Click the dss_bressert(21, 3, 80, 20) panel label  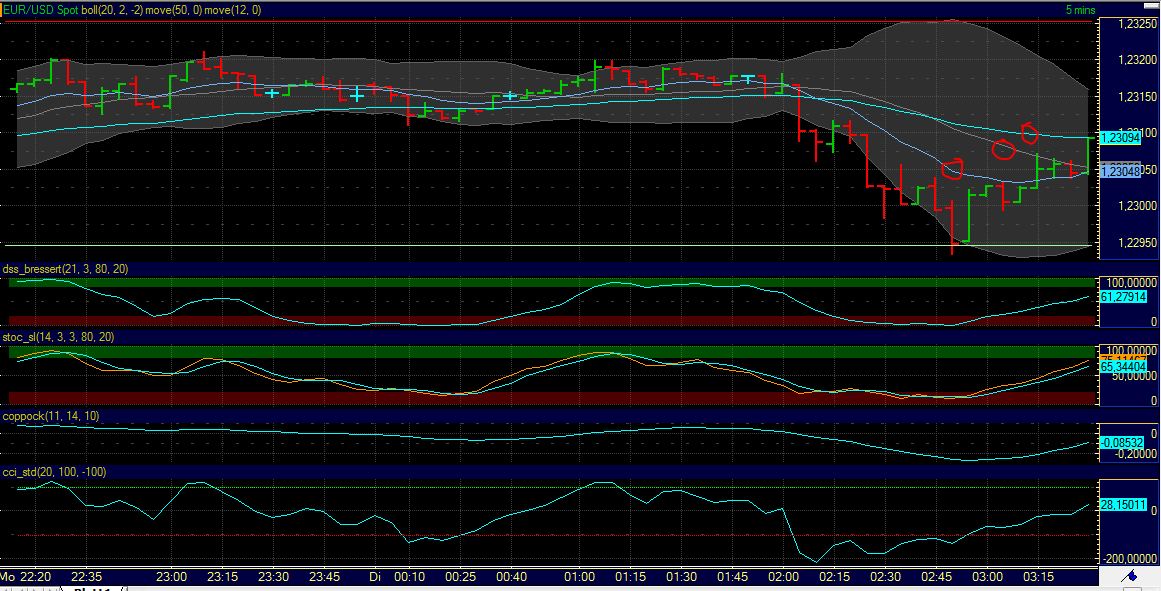tap(65, 268)
